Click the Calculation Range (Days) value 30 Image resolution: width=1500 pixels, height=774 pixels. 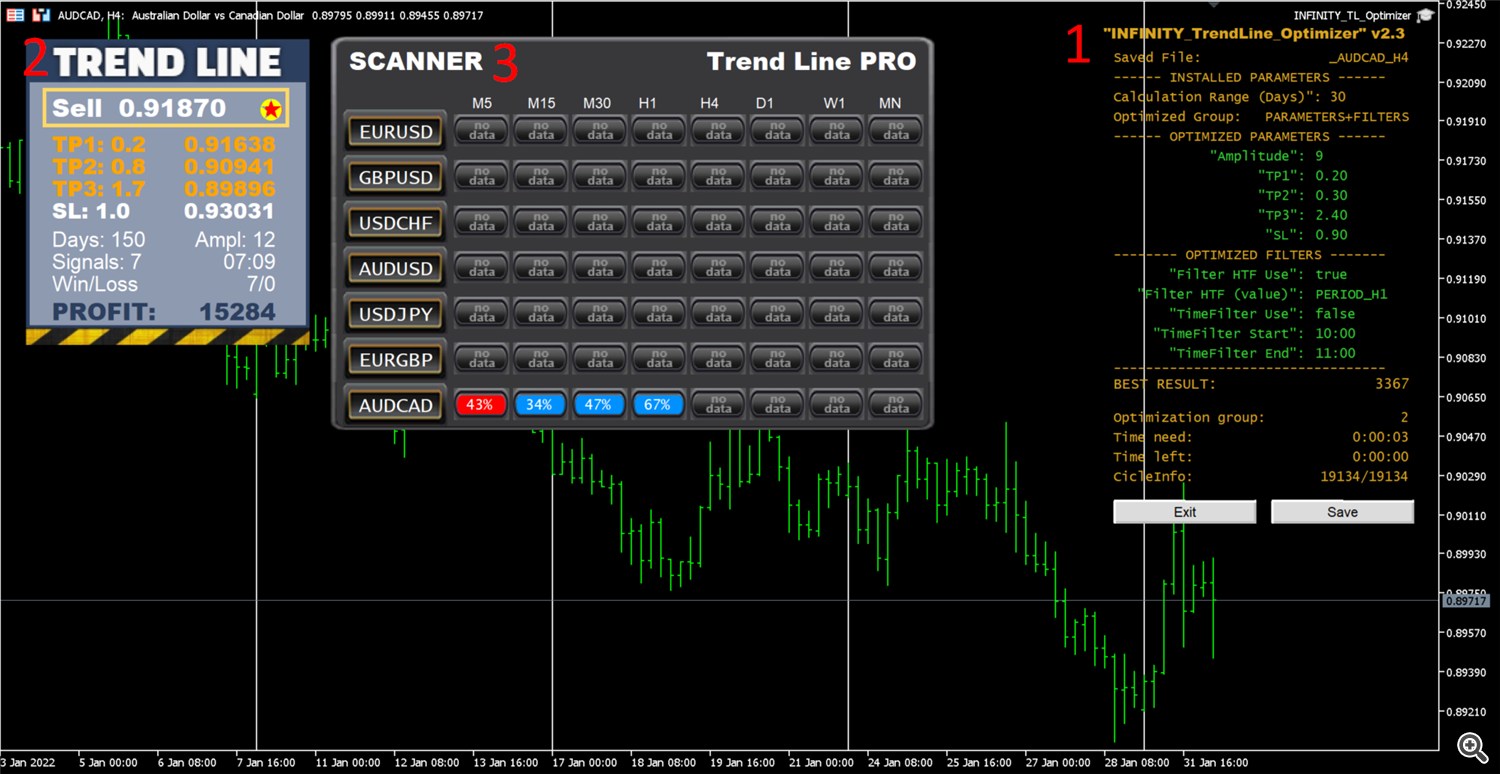point(1338,97)
